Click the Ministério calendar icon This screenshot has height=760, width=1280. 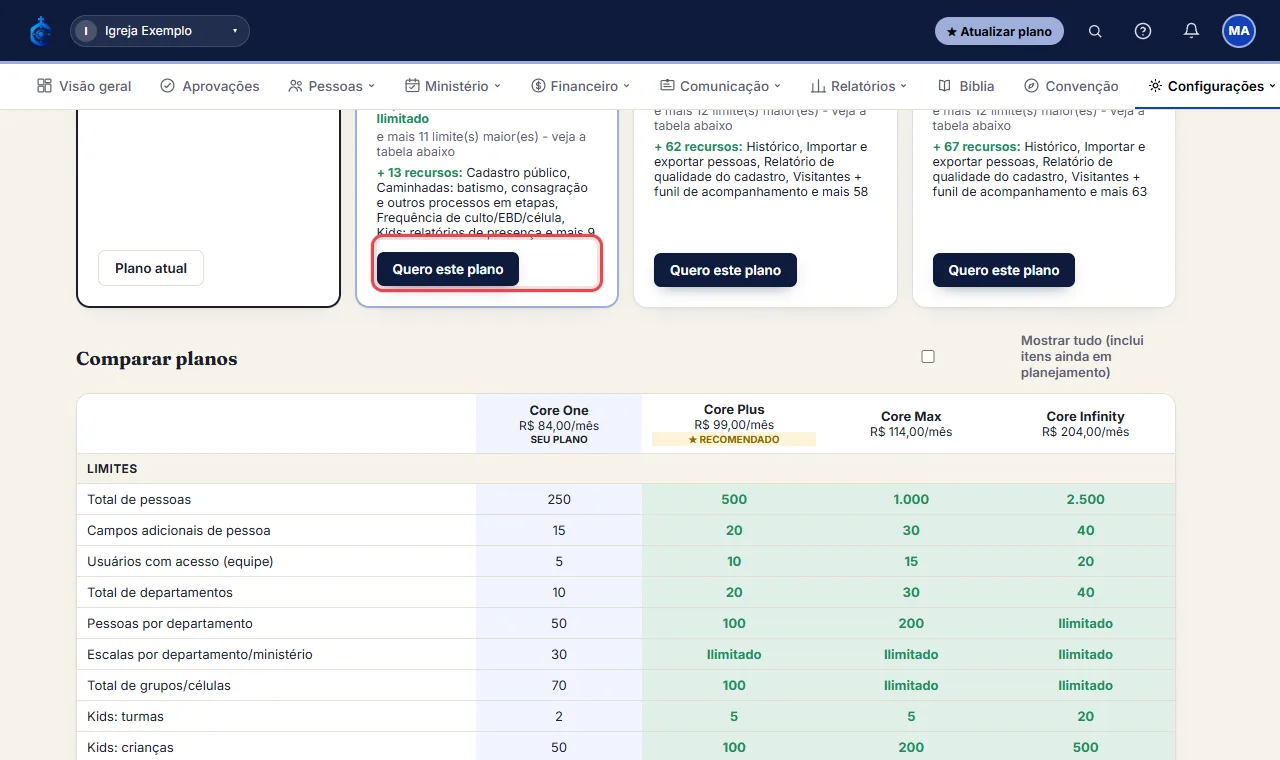tap(412, 86)
